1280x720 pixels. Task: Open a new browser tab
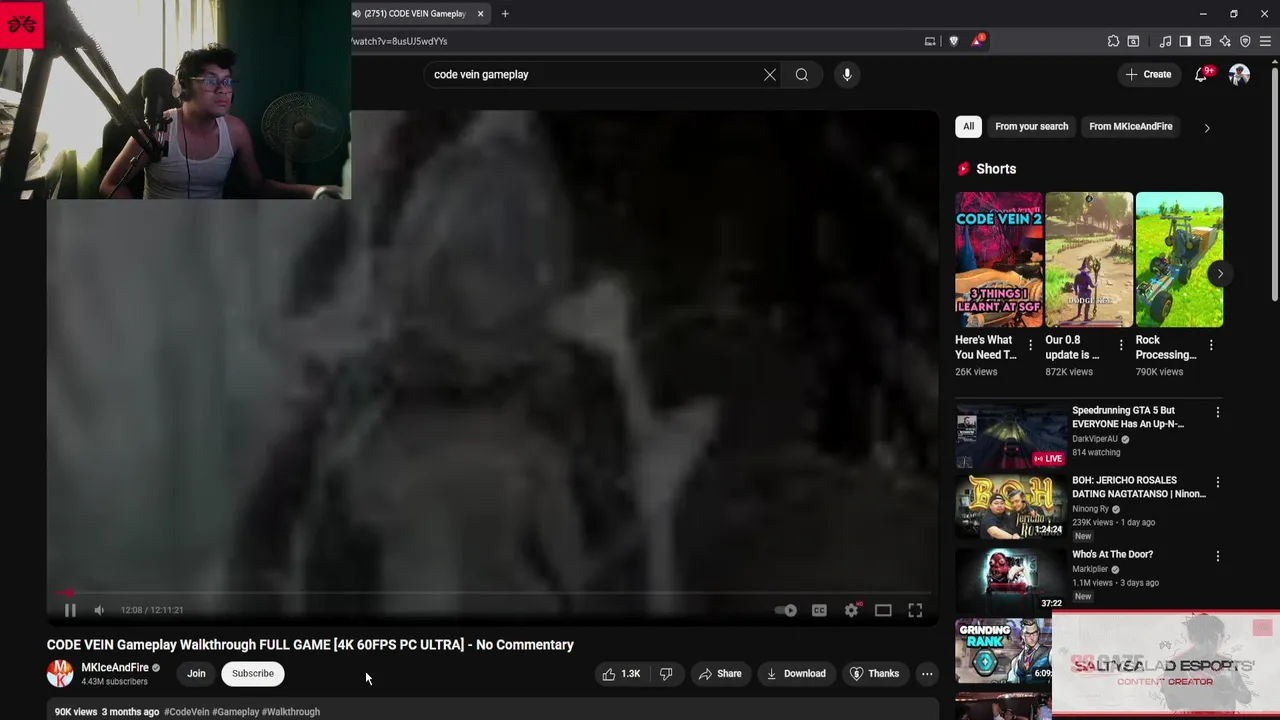click(x=505, y=14)
